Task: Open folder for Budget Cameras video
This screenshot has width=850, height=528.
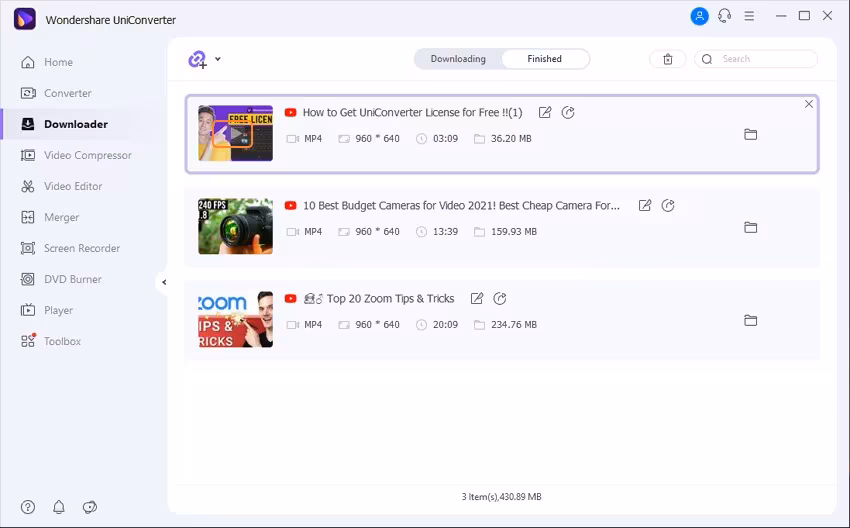Action: click(750, 228)
